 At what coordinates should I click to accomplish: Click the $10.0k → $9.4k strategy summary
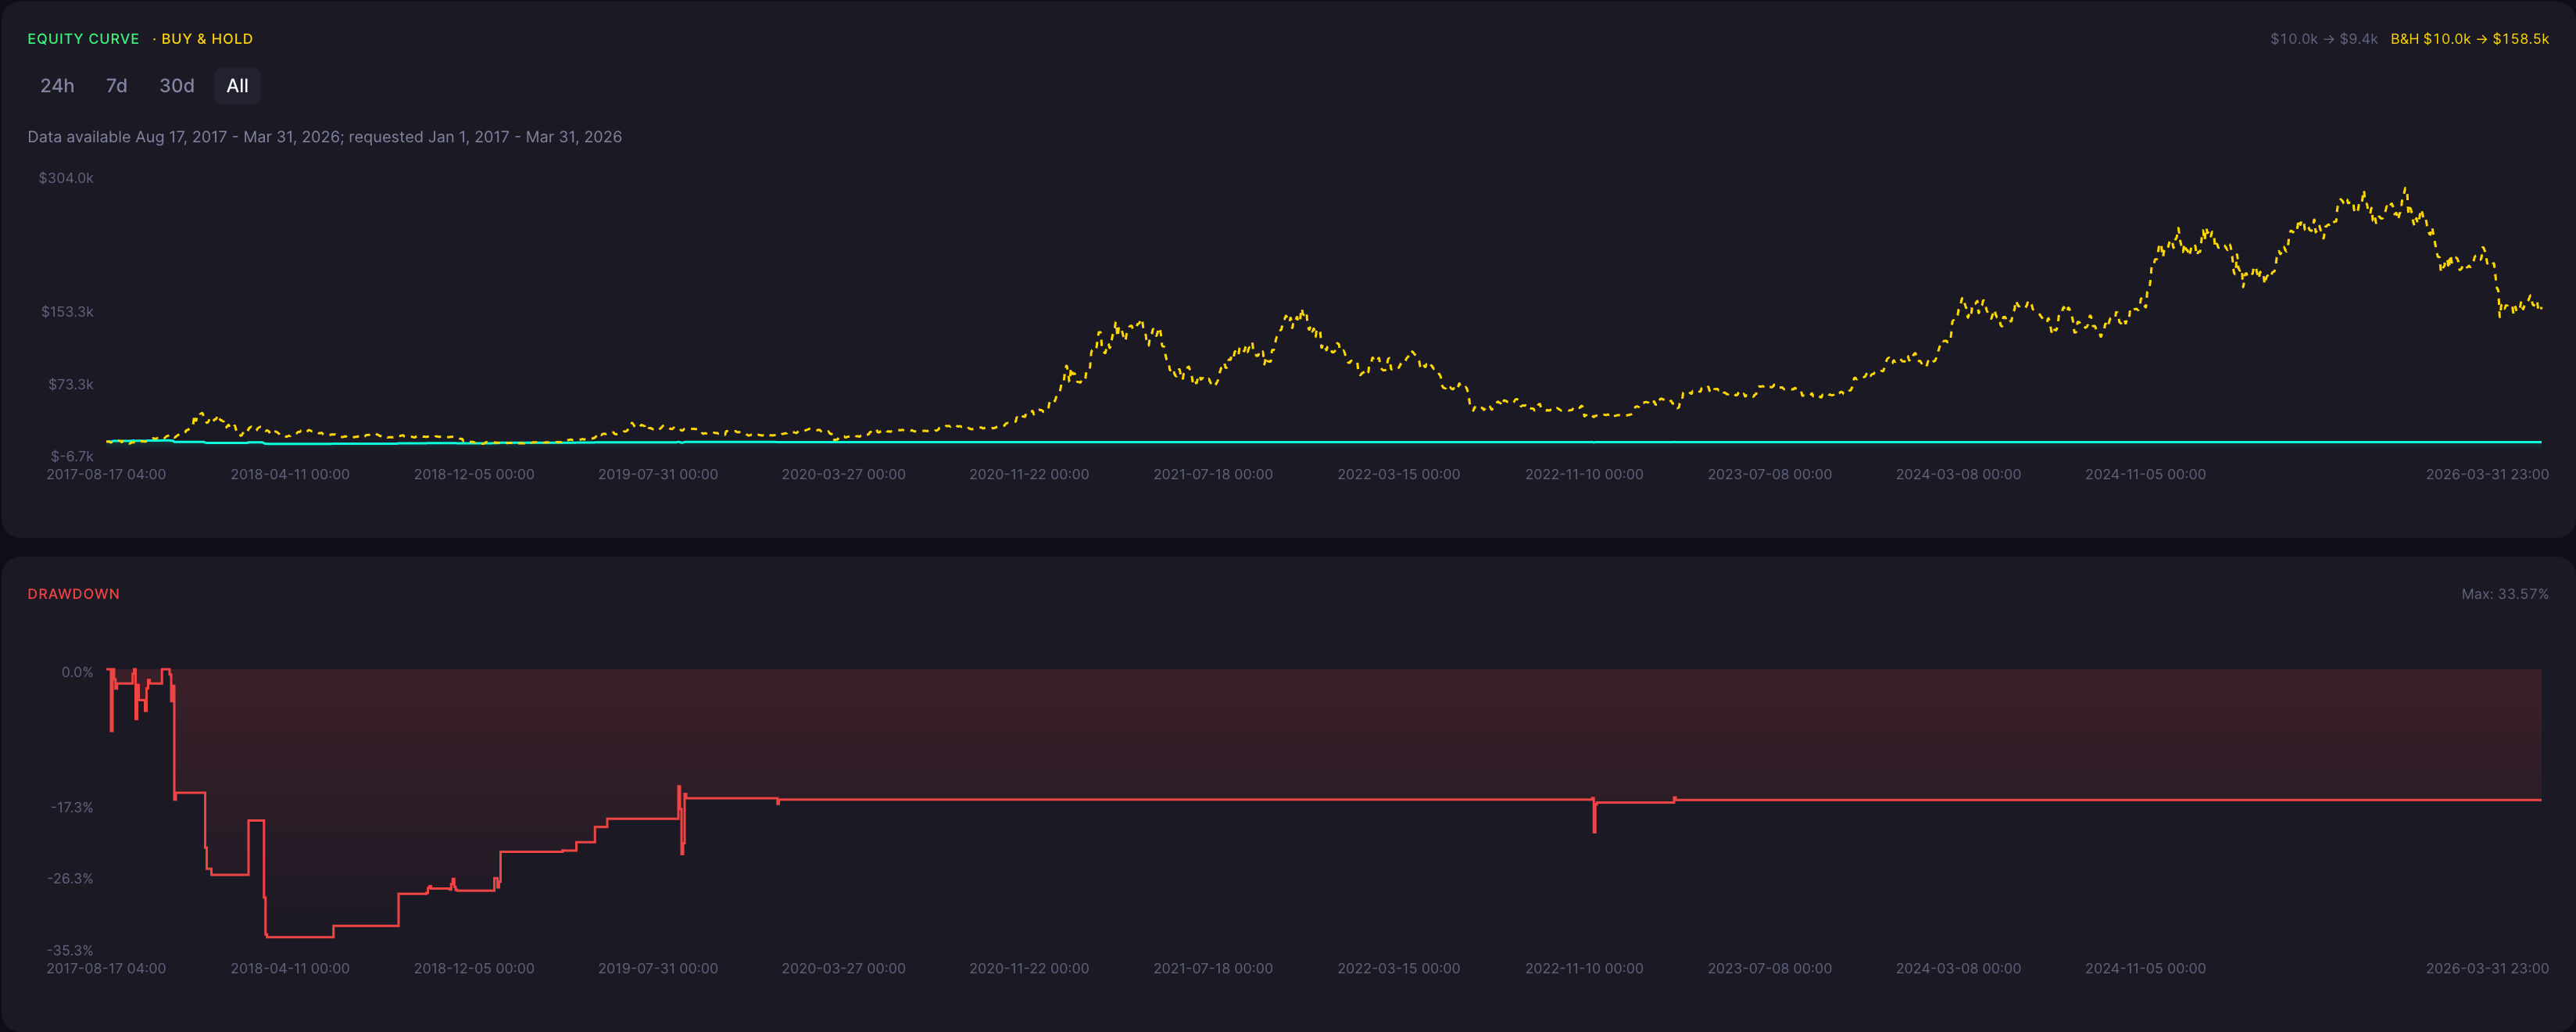coord(2323,39)
